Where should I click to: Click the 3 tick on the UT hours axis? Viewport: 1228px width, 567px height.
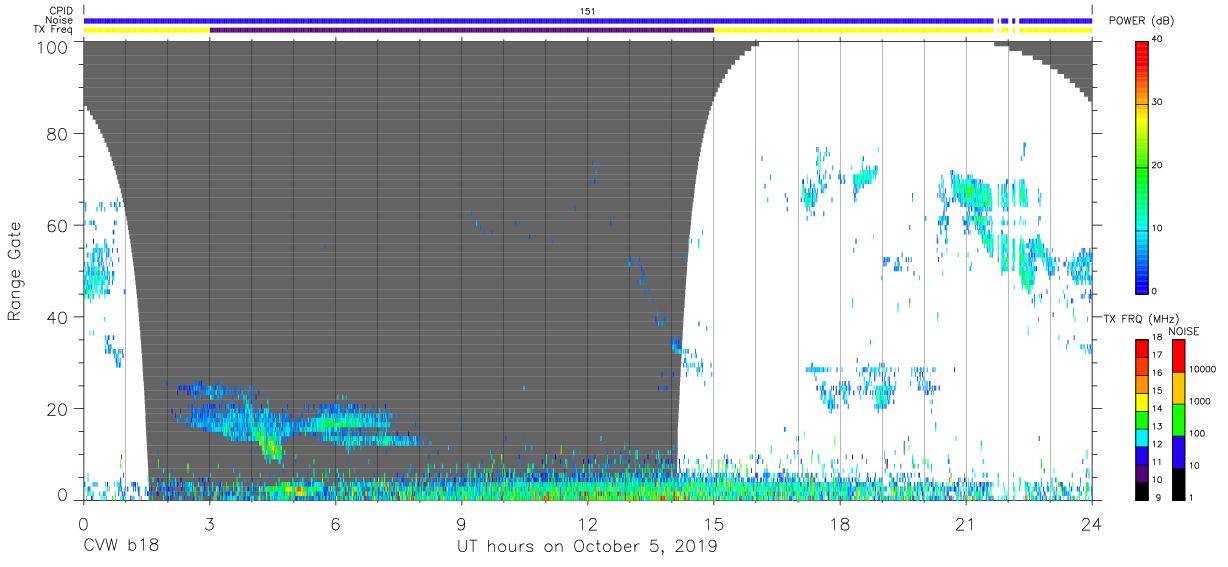tap(210, 524)
